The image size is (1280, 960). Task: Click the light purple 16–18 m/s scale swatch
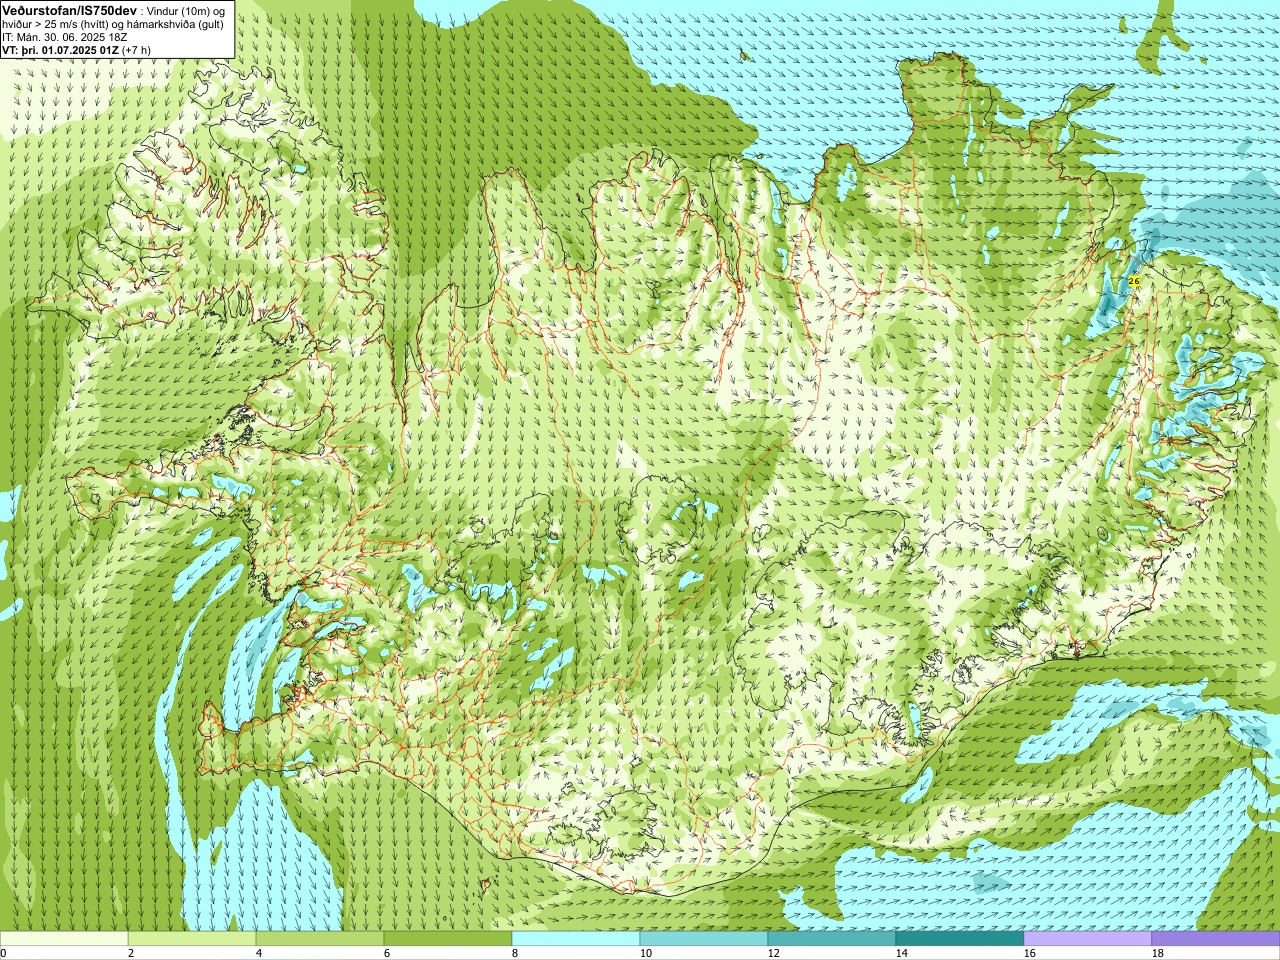click(1088, 939)
